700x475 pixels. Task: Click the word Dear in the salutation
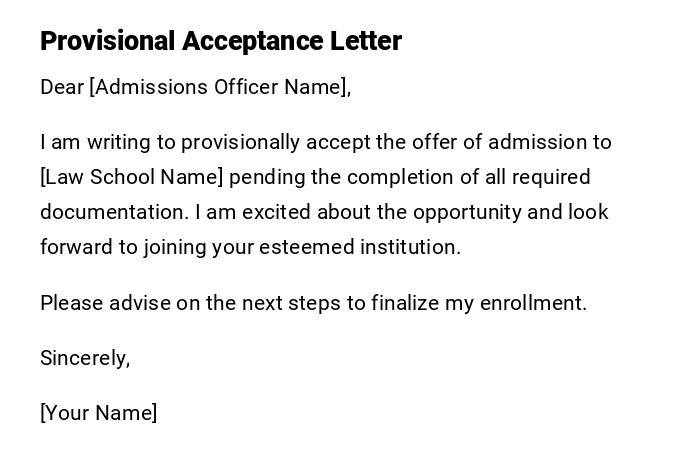(x=62, y=87)
